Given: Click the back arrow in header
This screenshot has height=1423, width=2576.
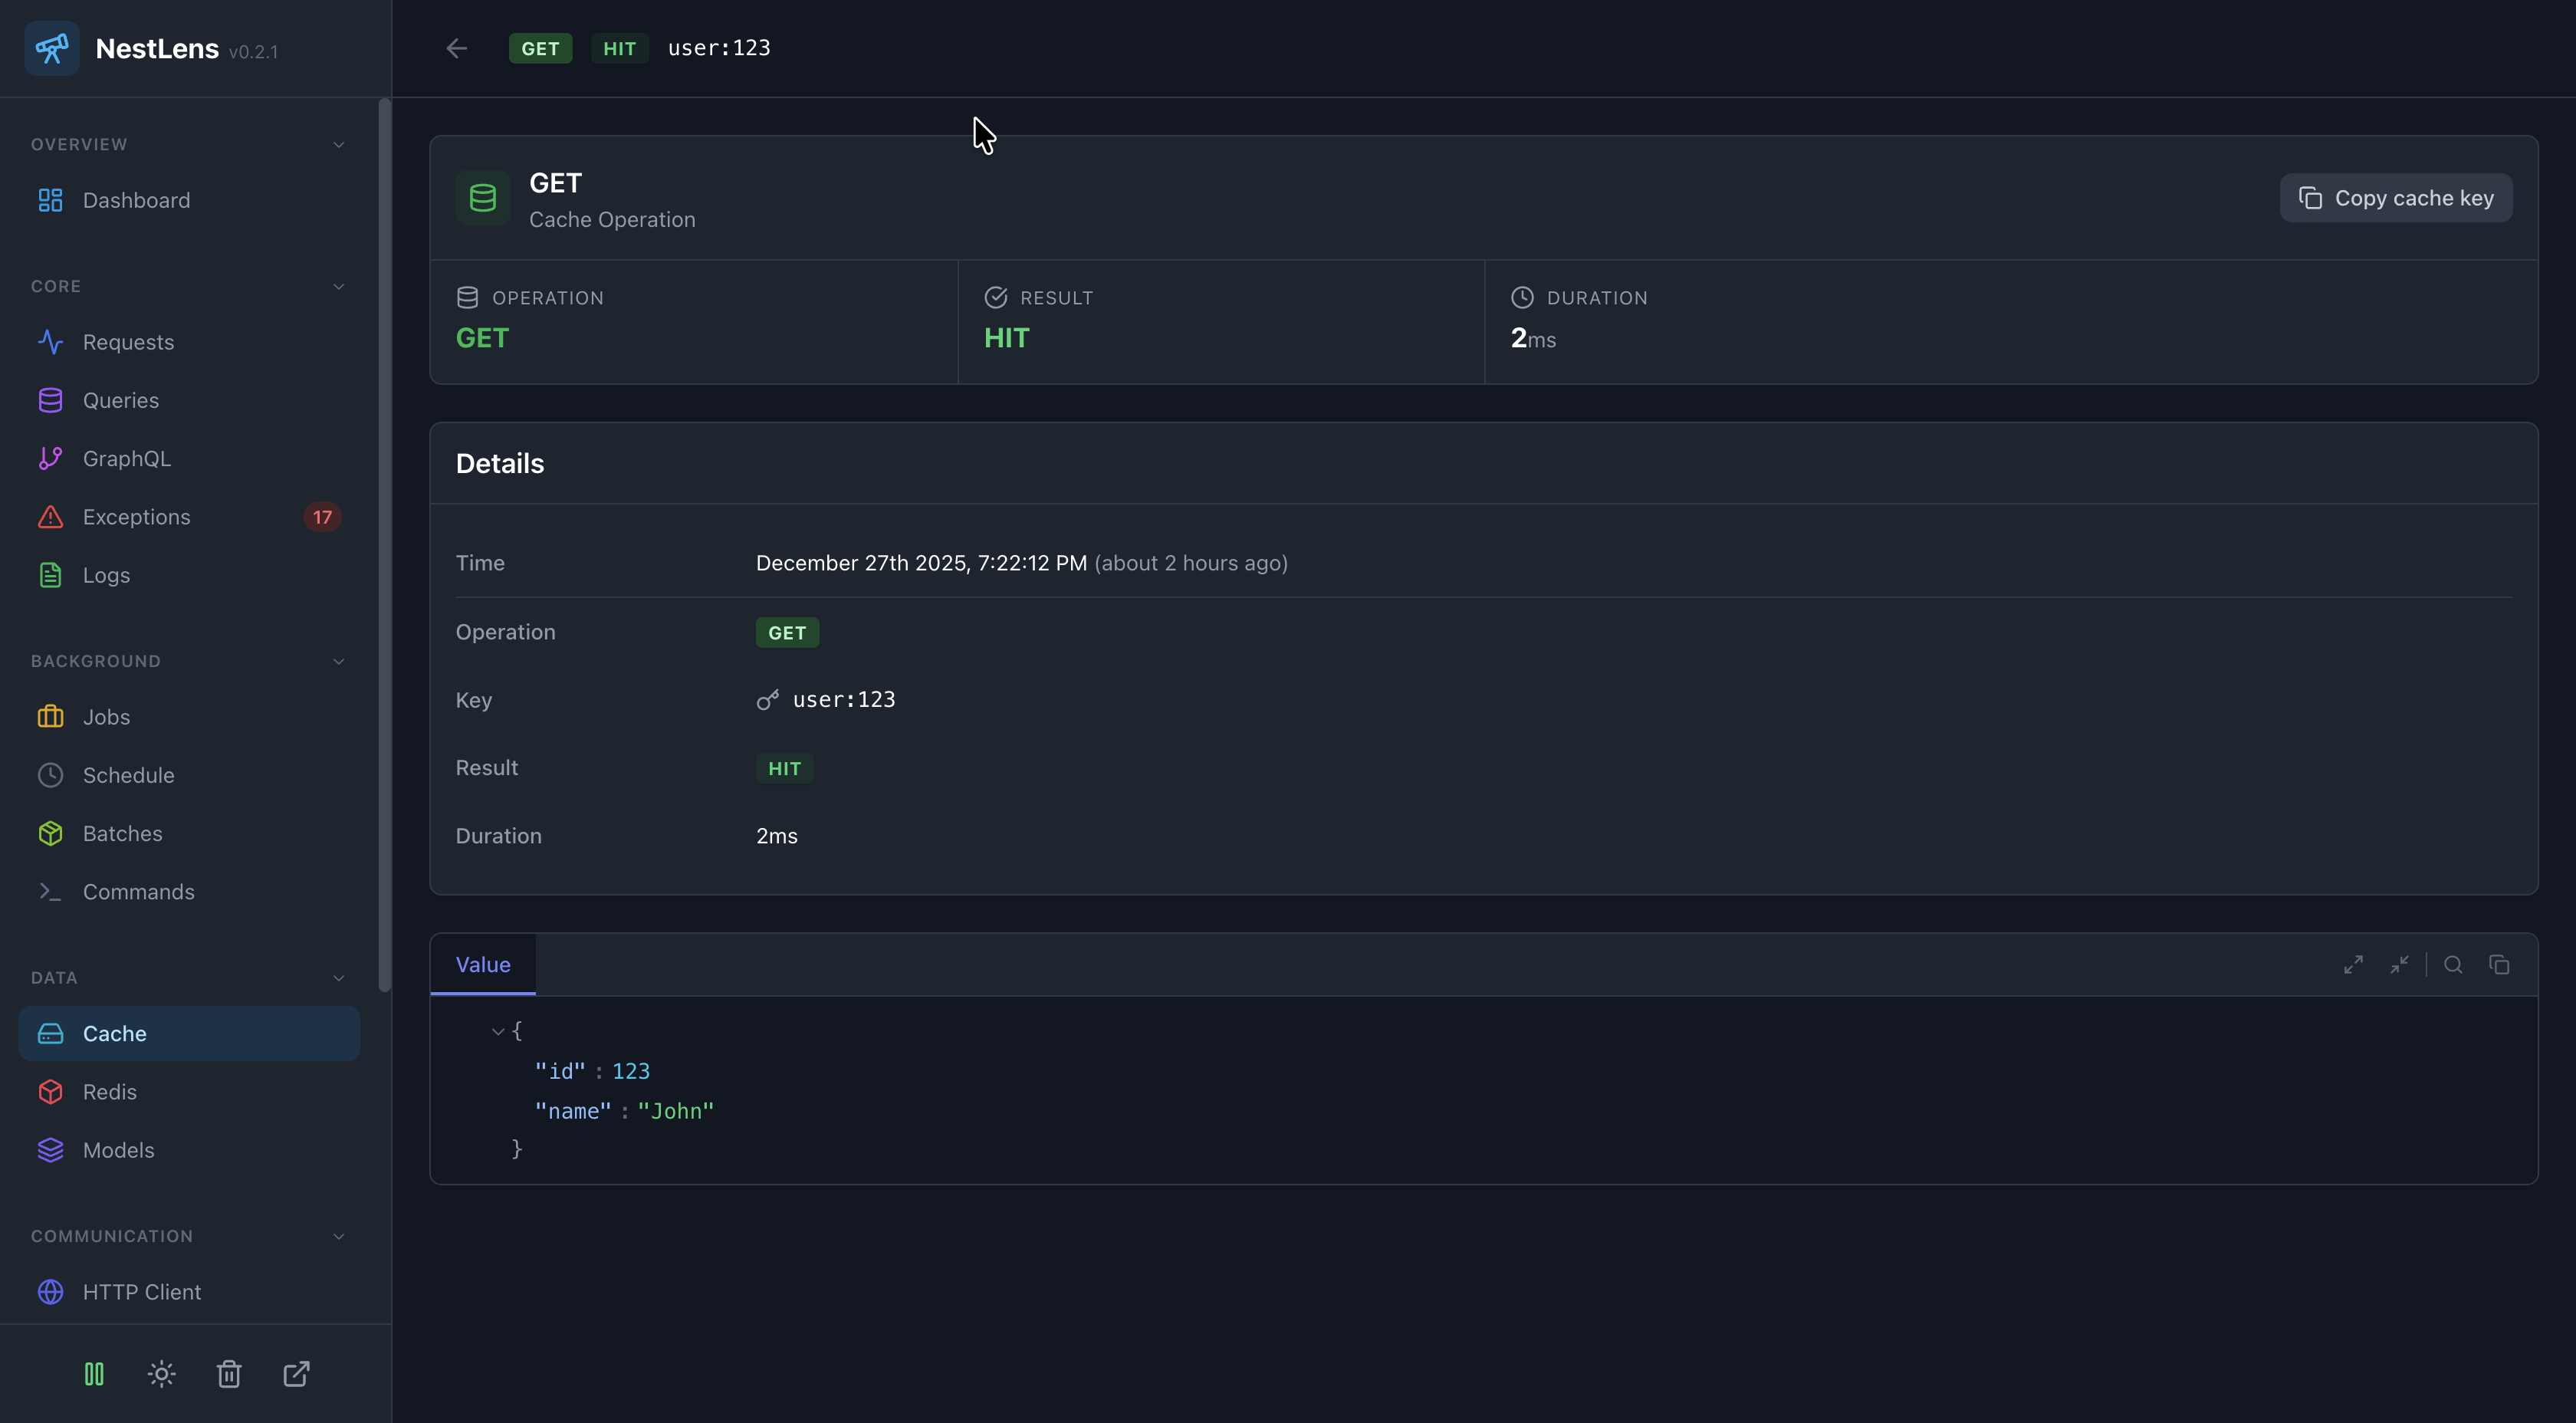Looking at the screenshot, I should [x=457, y=48].
